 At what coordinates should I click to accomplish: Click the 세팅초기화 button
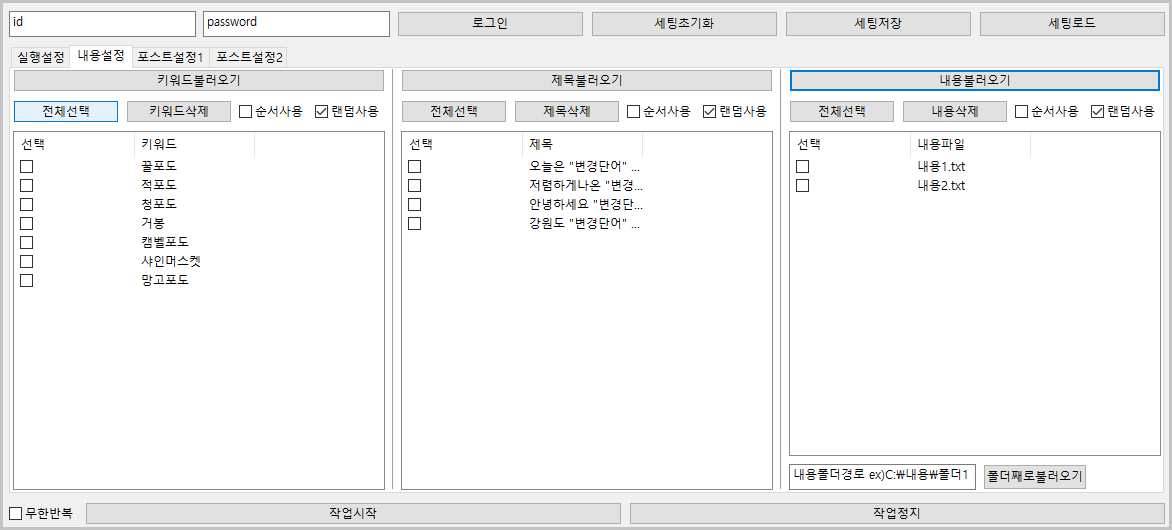(684, 24)
